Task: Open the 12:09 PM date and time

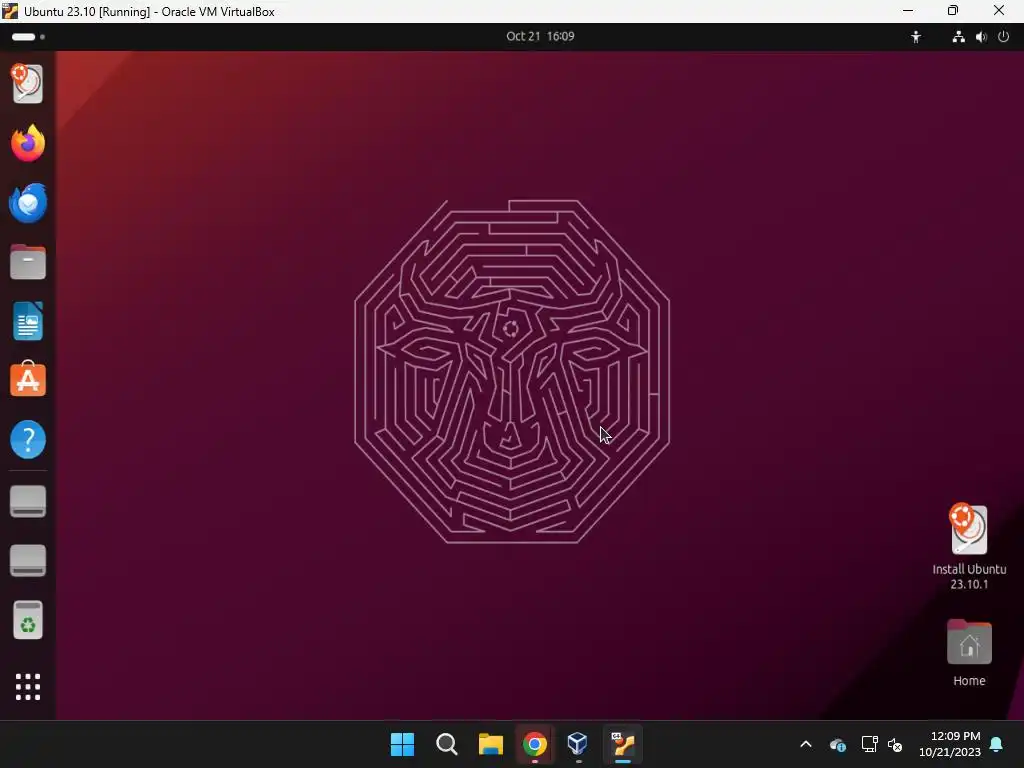Action: coord(950,744)
